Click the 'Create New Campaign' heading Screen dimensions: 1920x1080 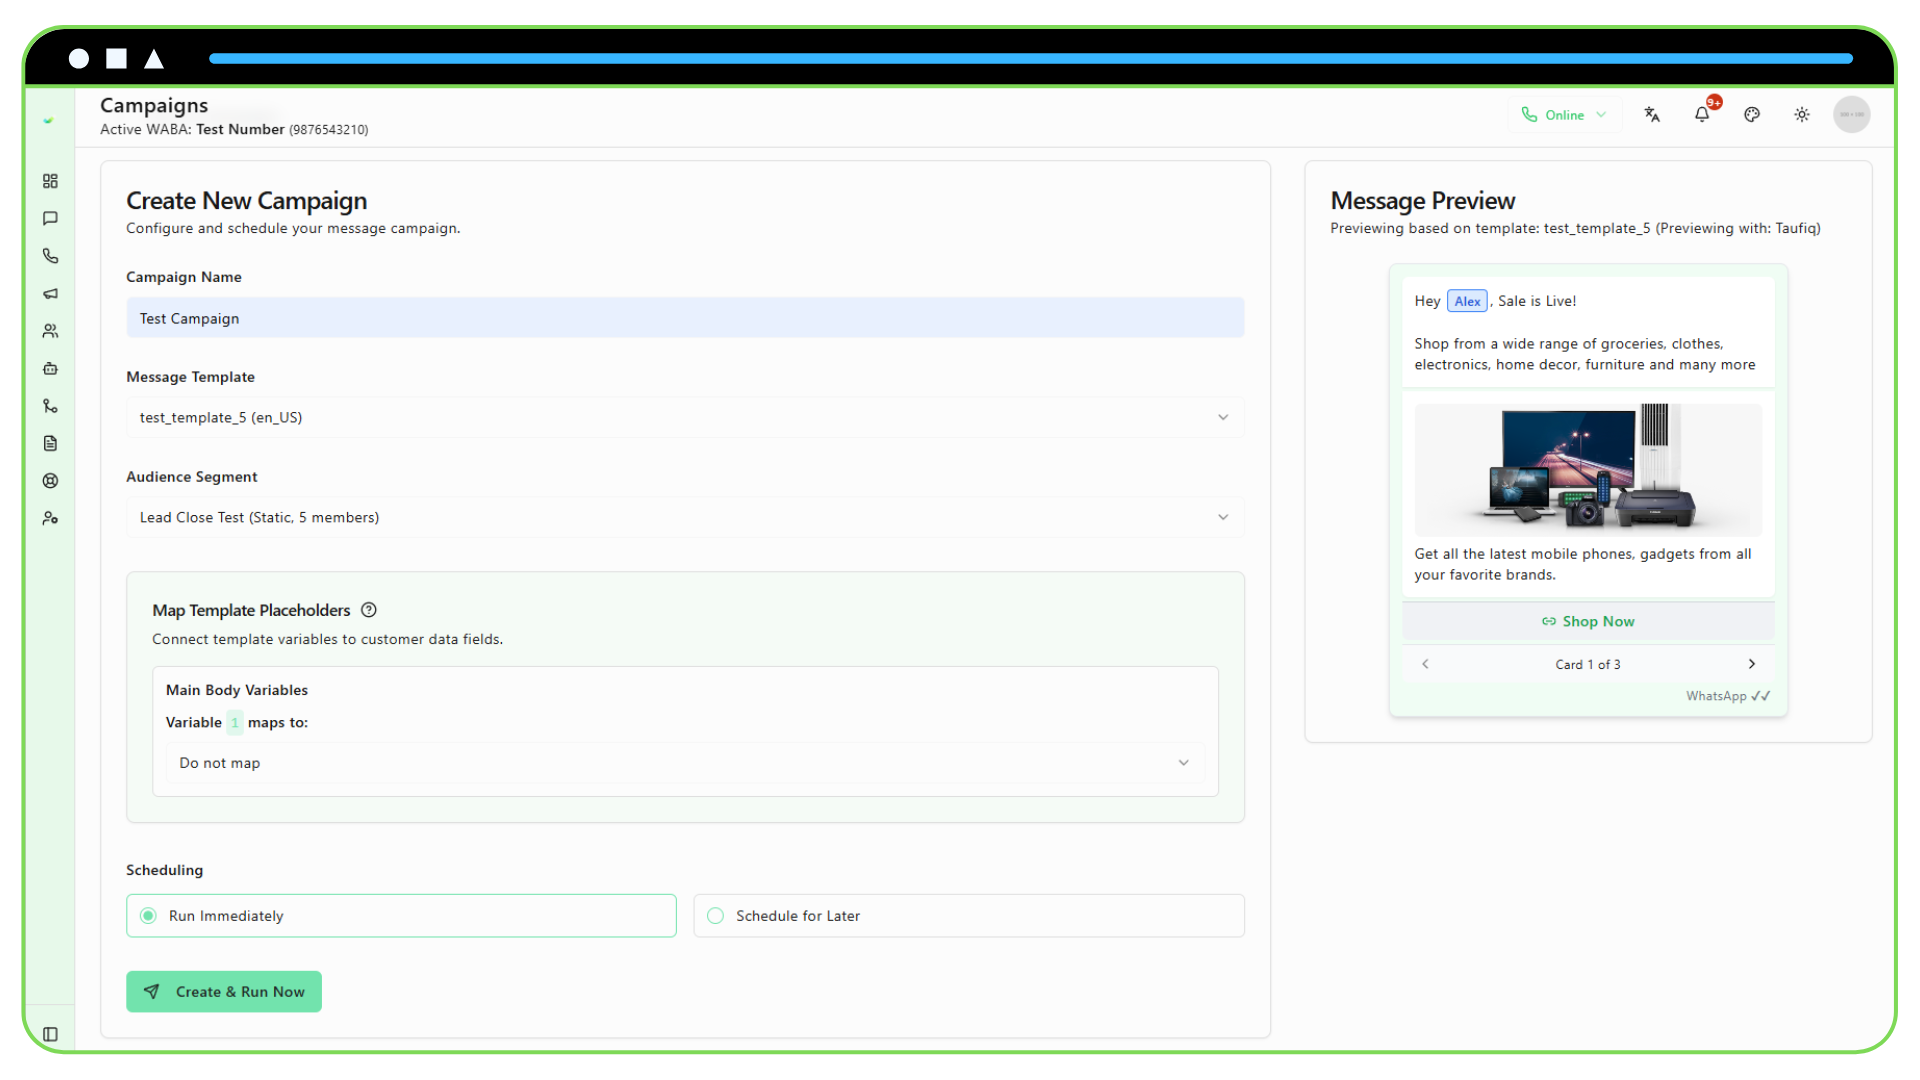(x=247, y=201)
